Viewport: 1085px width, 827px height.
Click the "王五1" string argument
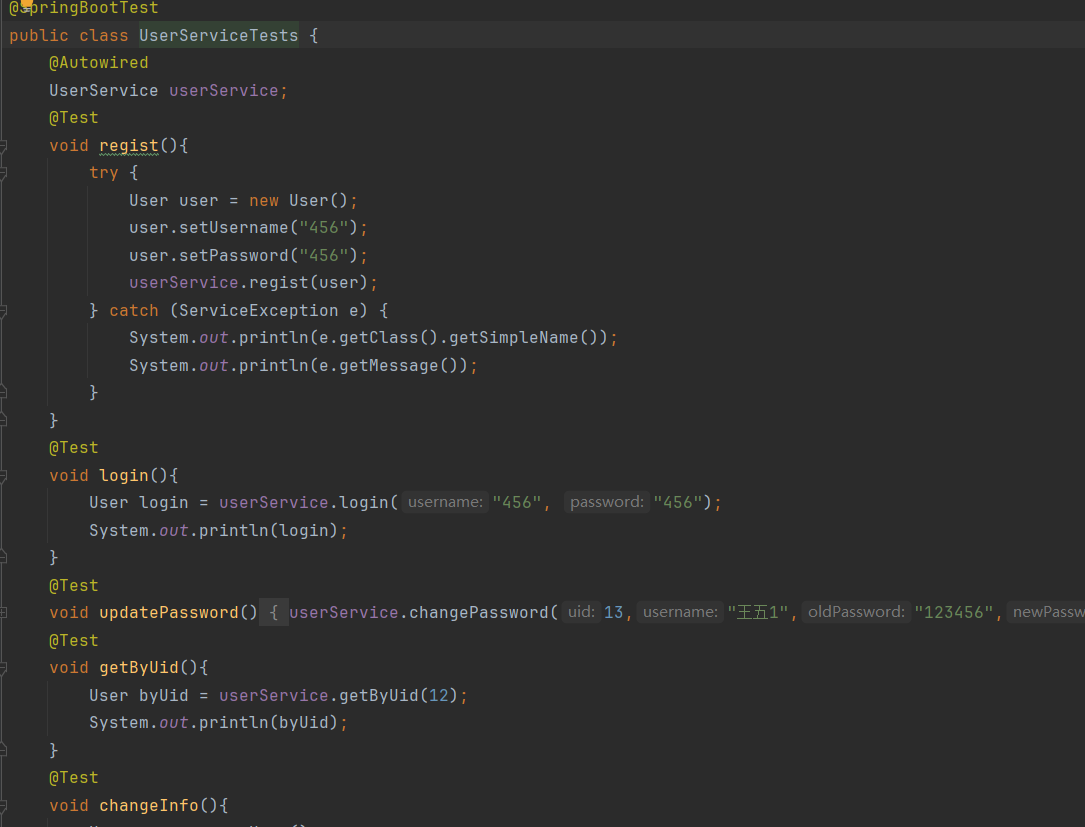coord(758,612)
